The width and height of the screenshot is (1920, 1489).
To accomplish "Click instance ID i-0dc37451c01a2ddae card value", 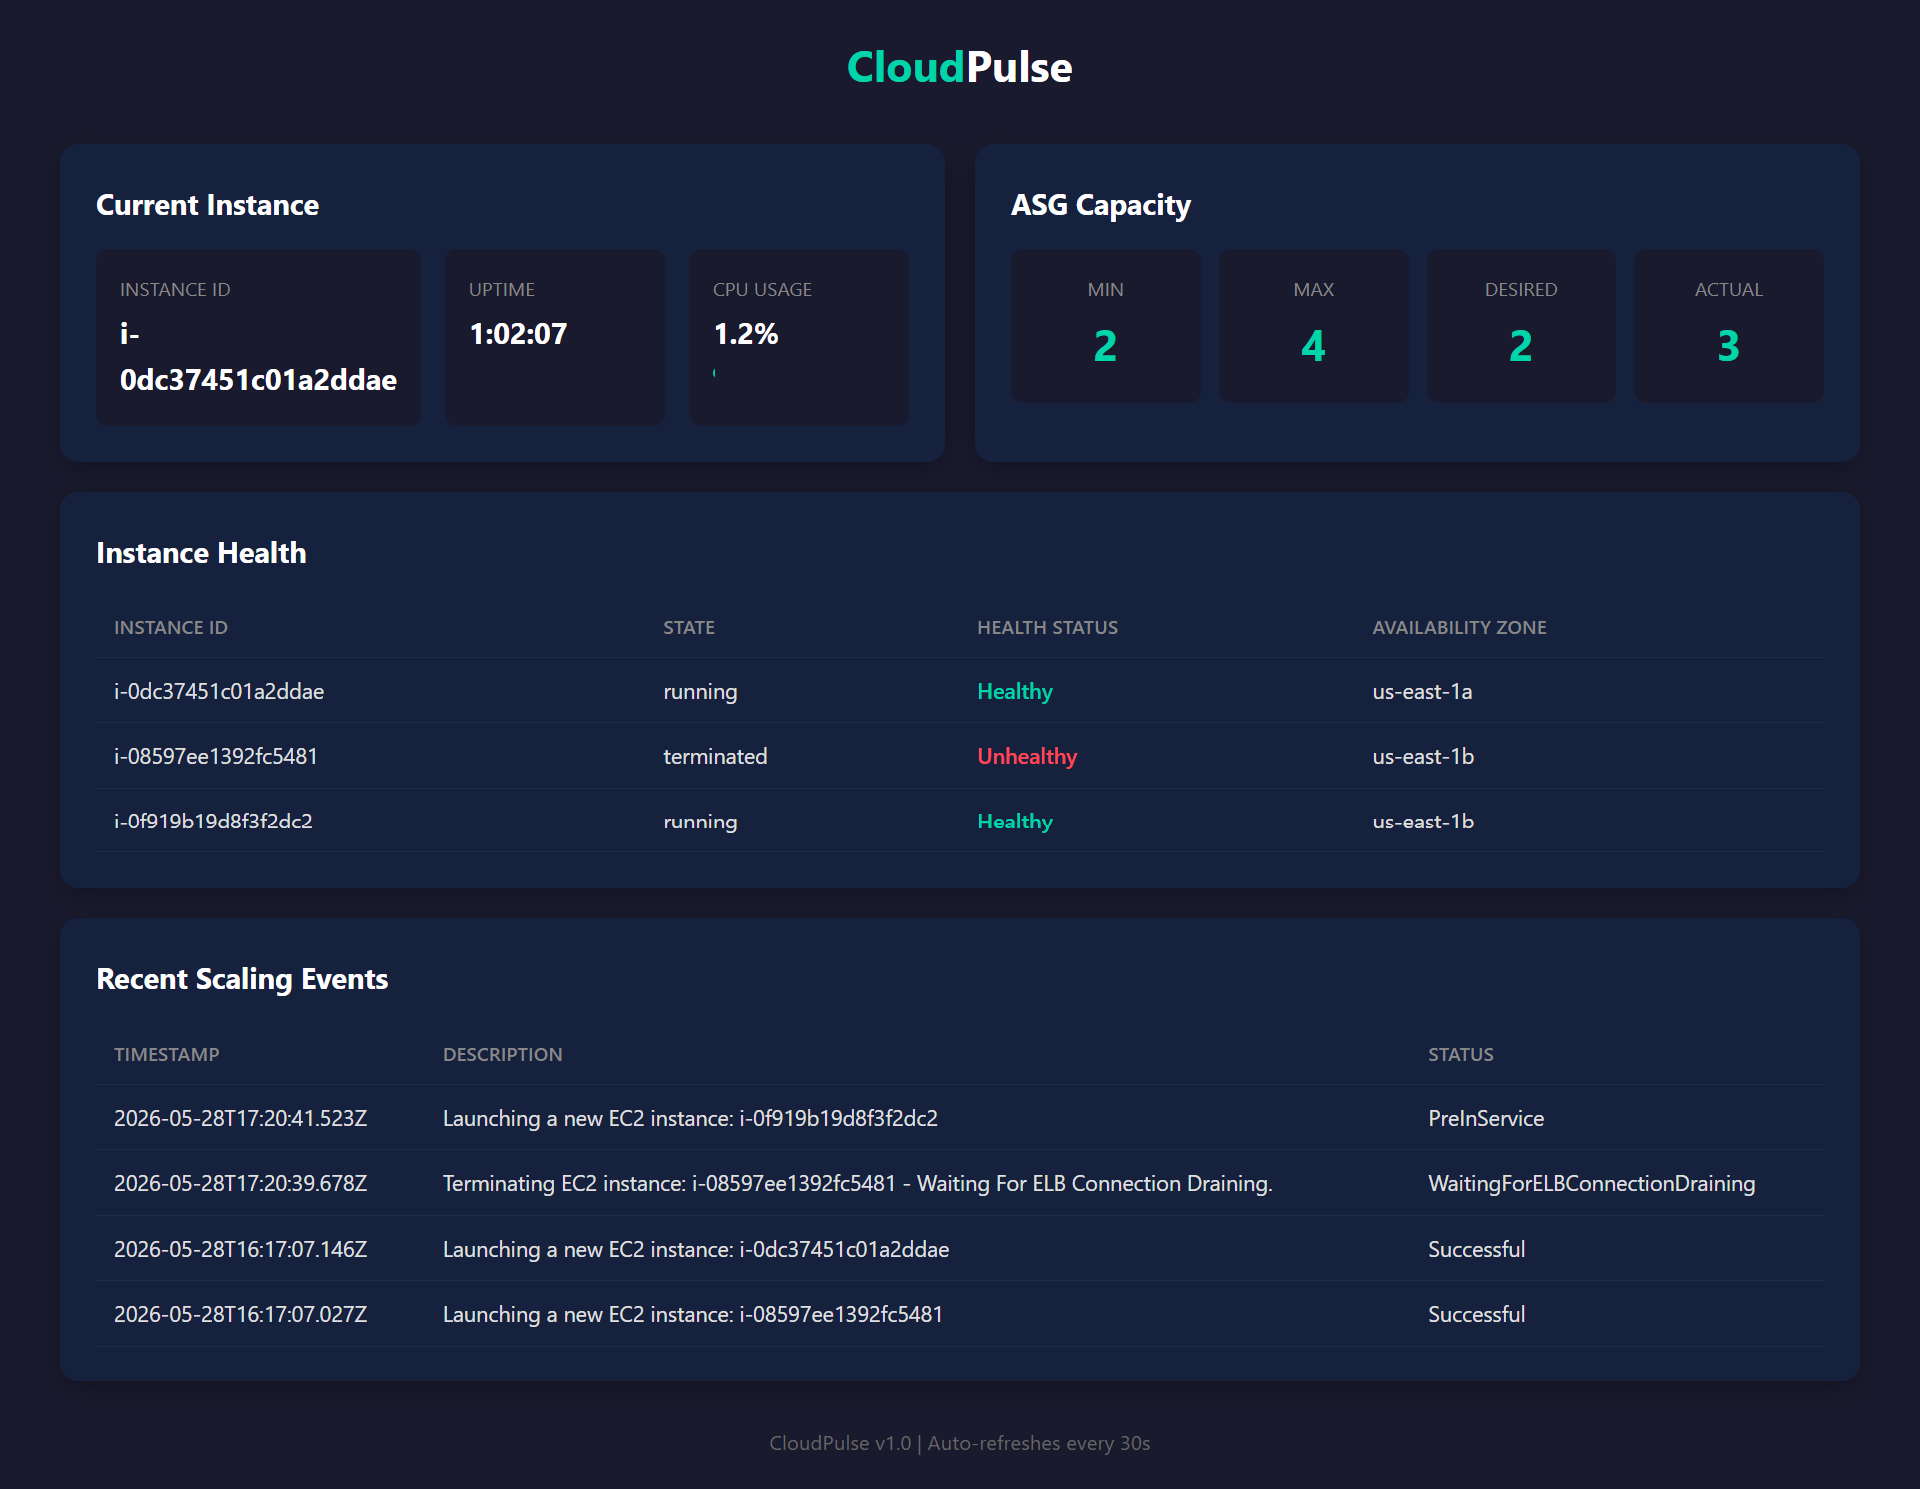I will pyautogui.click(x=258, y=357).
